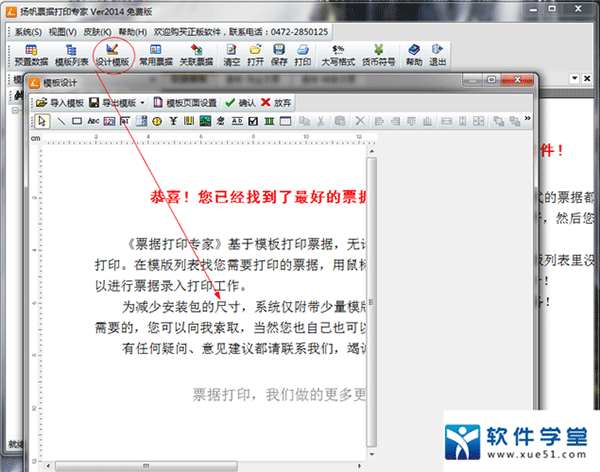Viewport: 600px width, 472px height.
Task: Select the barcode tool
Action: 189,121
